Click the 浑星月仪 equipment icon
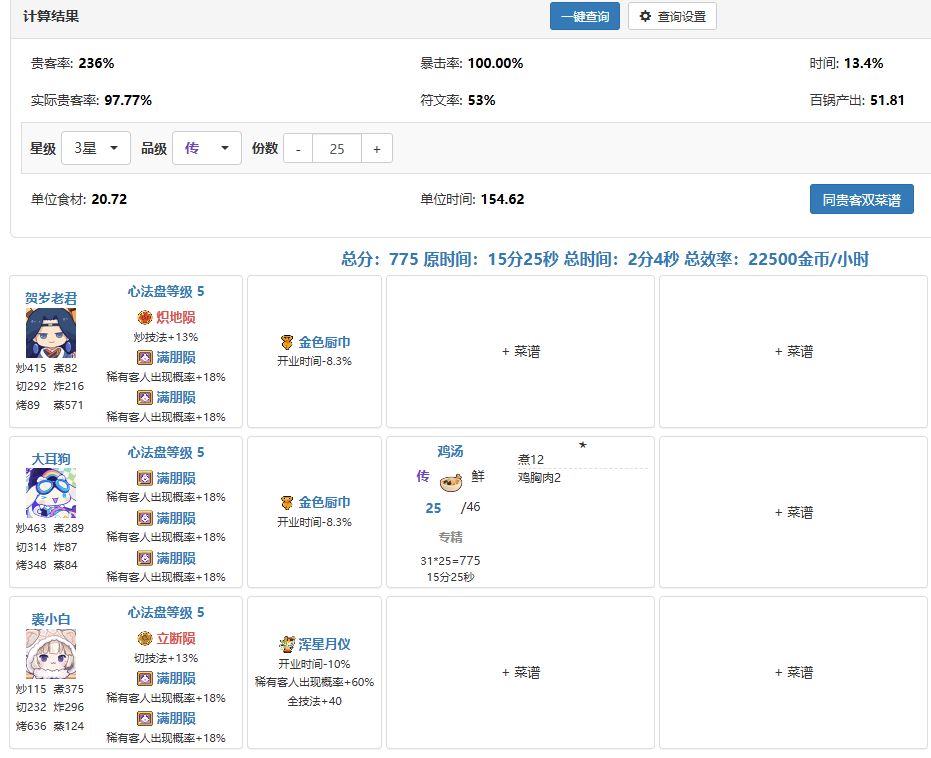 coord(287,644)
